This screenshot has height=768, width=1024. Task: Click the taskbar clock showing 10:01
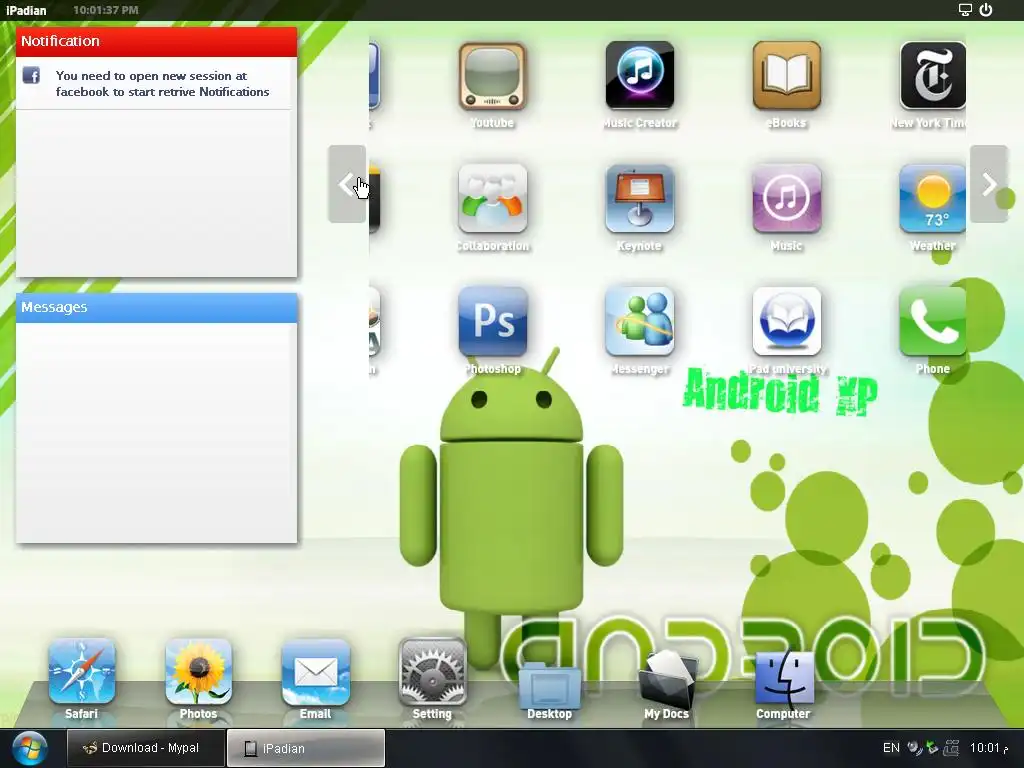pos(989,748)
